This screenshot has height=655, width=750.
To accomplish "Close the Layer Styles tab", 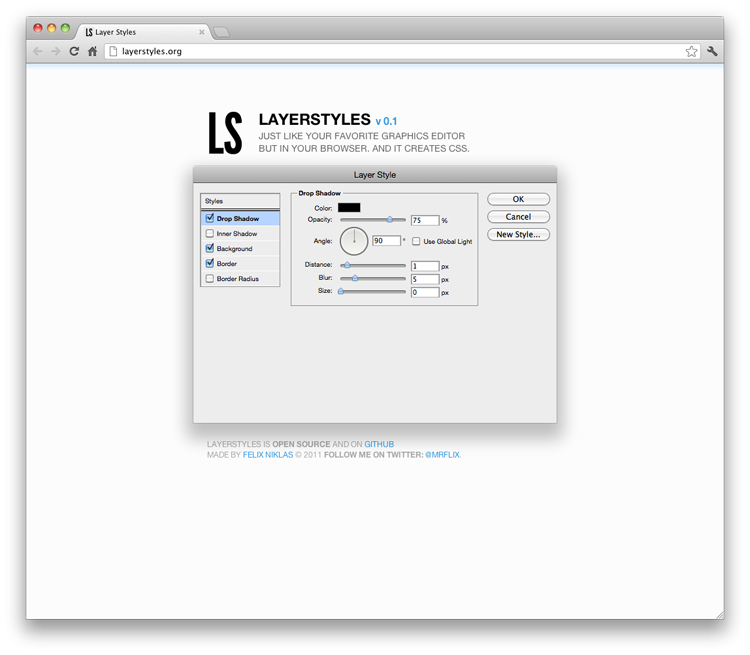I will click(x=202, y=32).
